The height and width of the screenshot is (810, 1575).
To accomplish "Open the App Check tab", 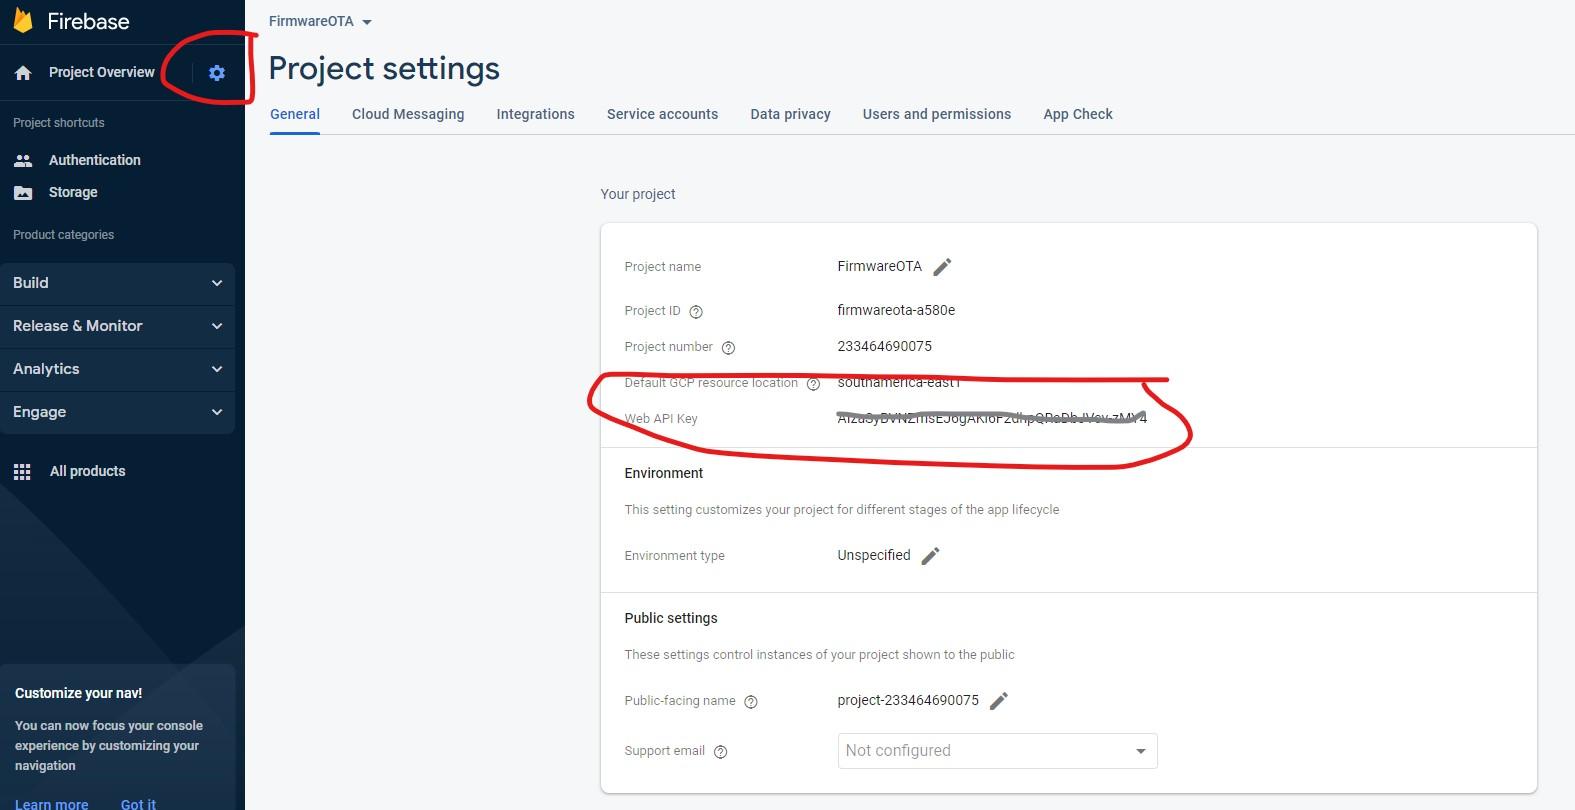I will [1078, 114].
